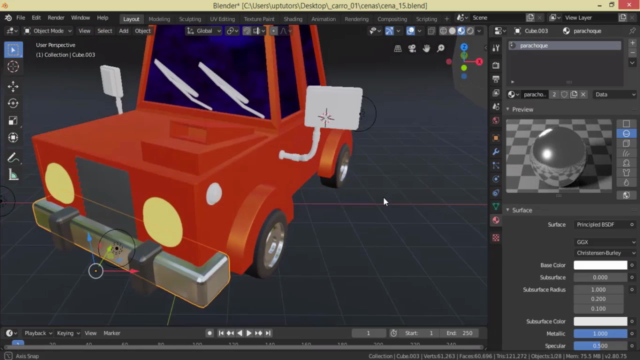640x360 pixels.
Task: Open viewport Add menu
Action: coord(123,31)
